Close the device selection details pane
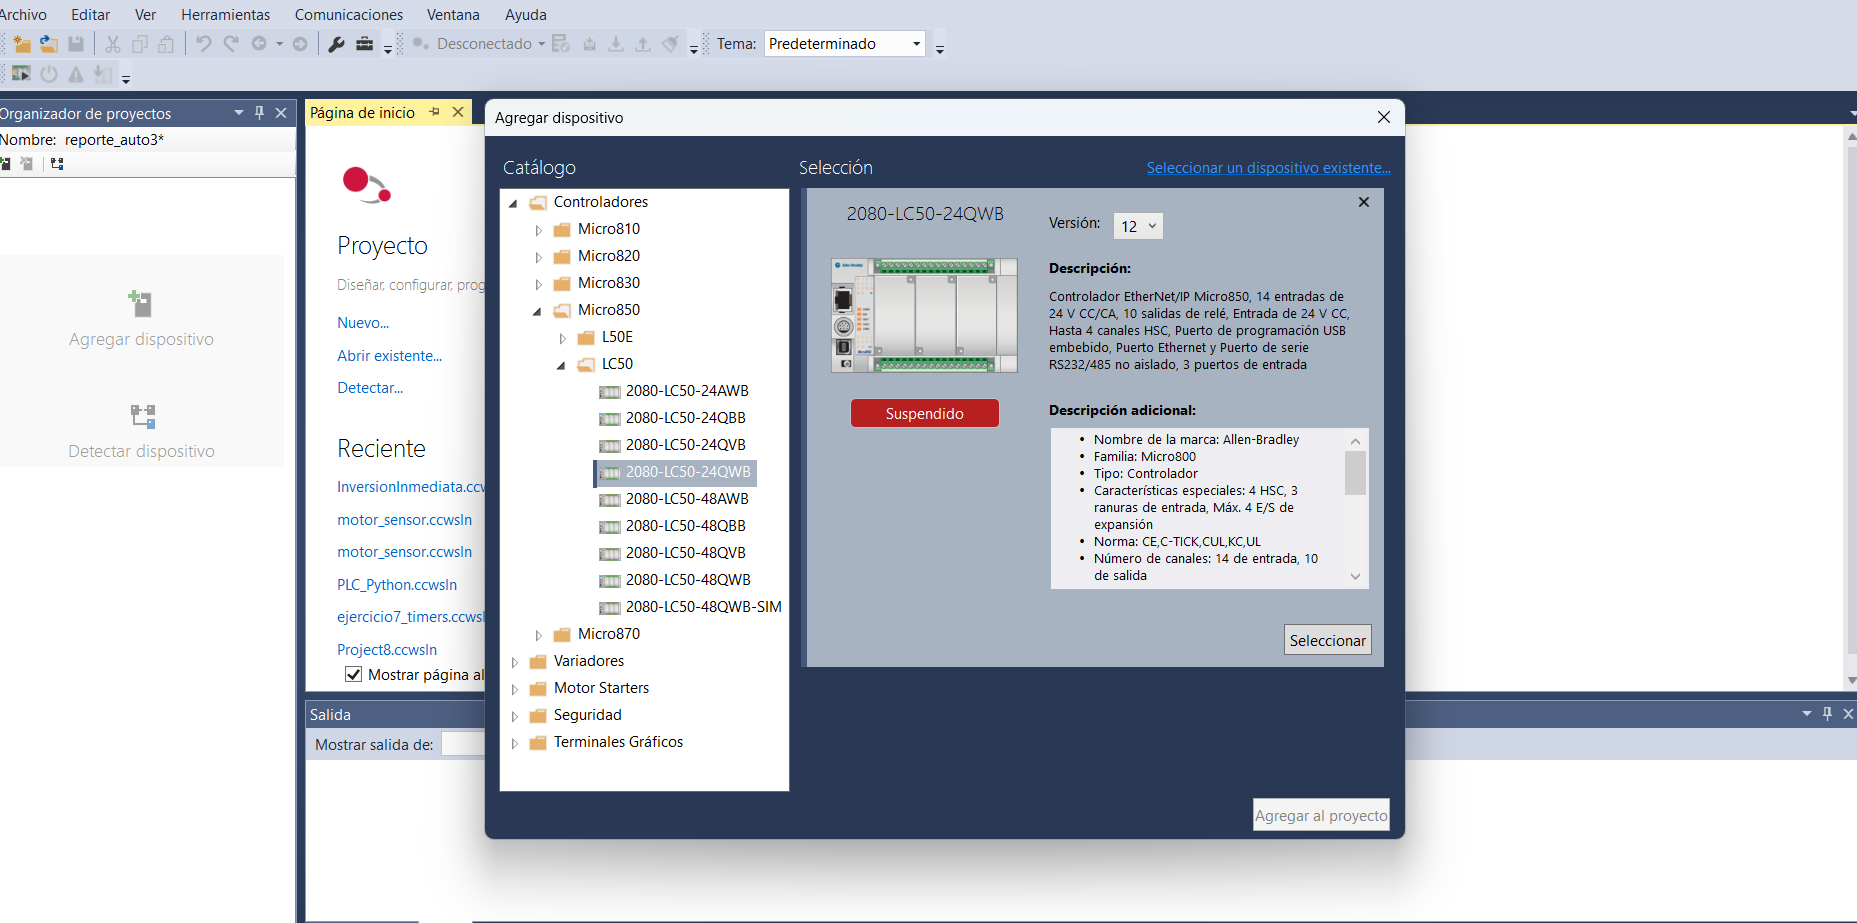Viewport: 1857px width, 923px height. coord(1363,202)
